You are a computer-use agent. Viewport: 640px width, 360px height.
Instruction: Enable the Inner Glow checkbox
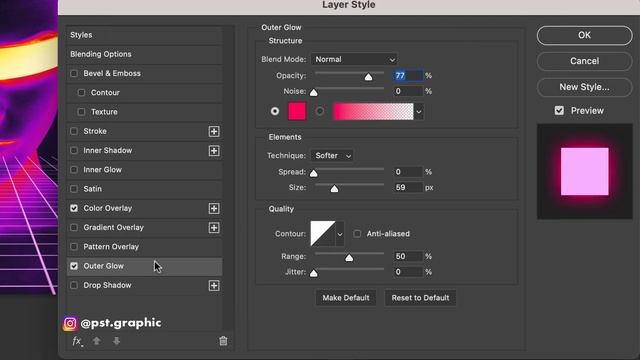(74, 169)
